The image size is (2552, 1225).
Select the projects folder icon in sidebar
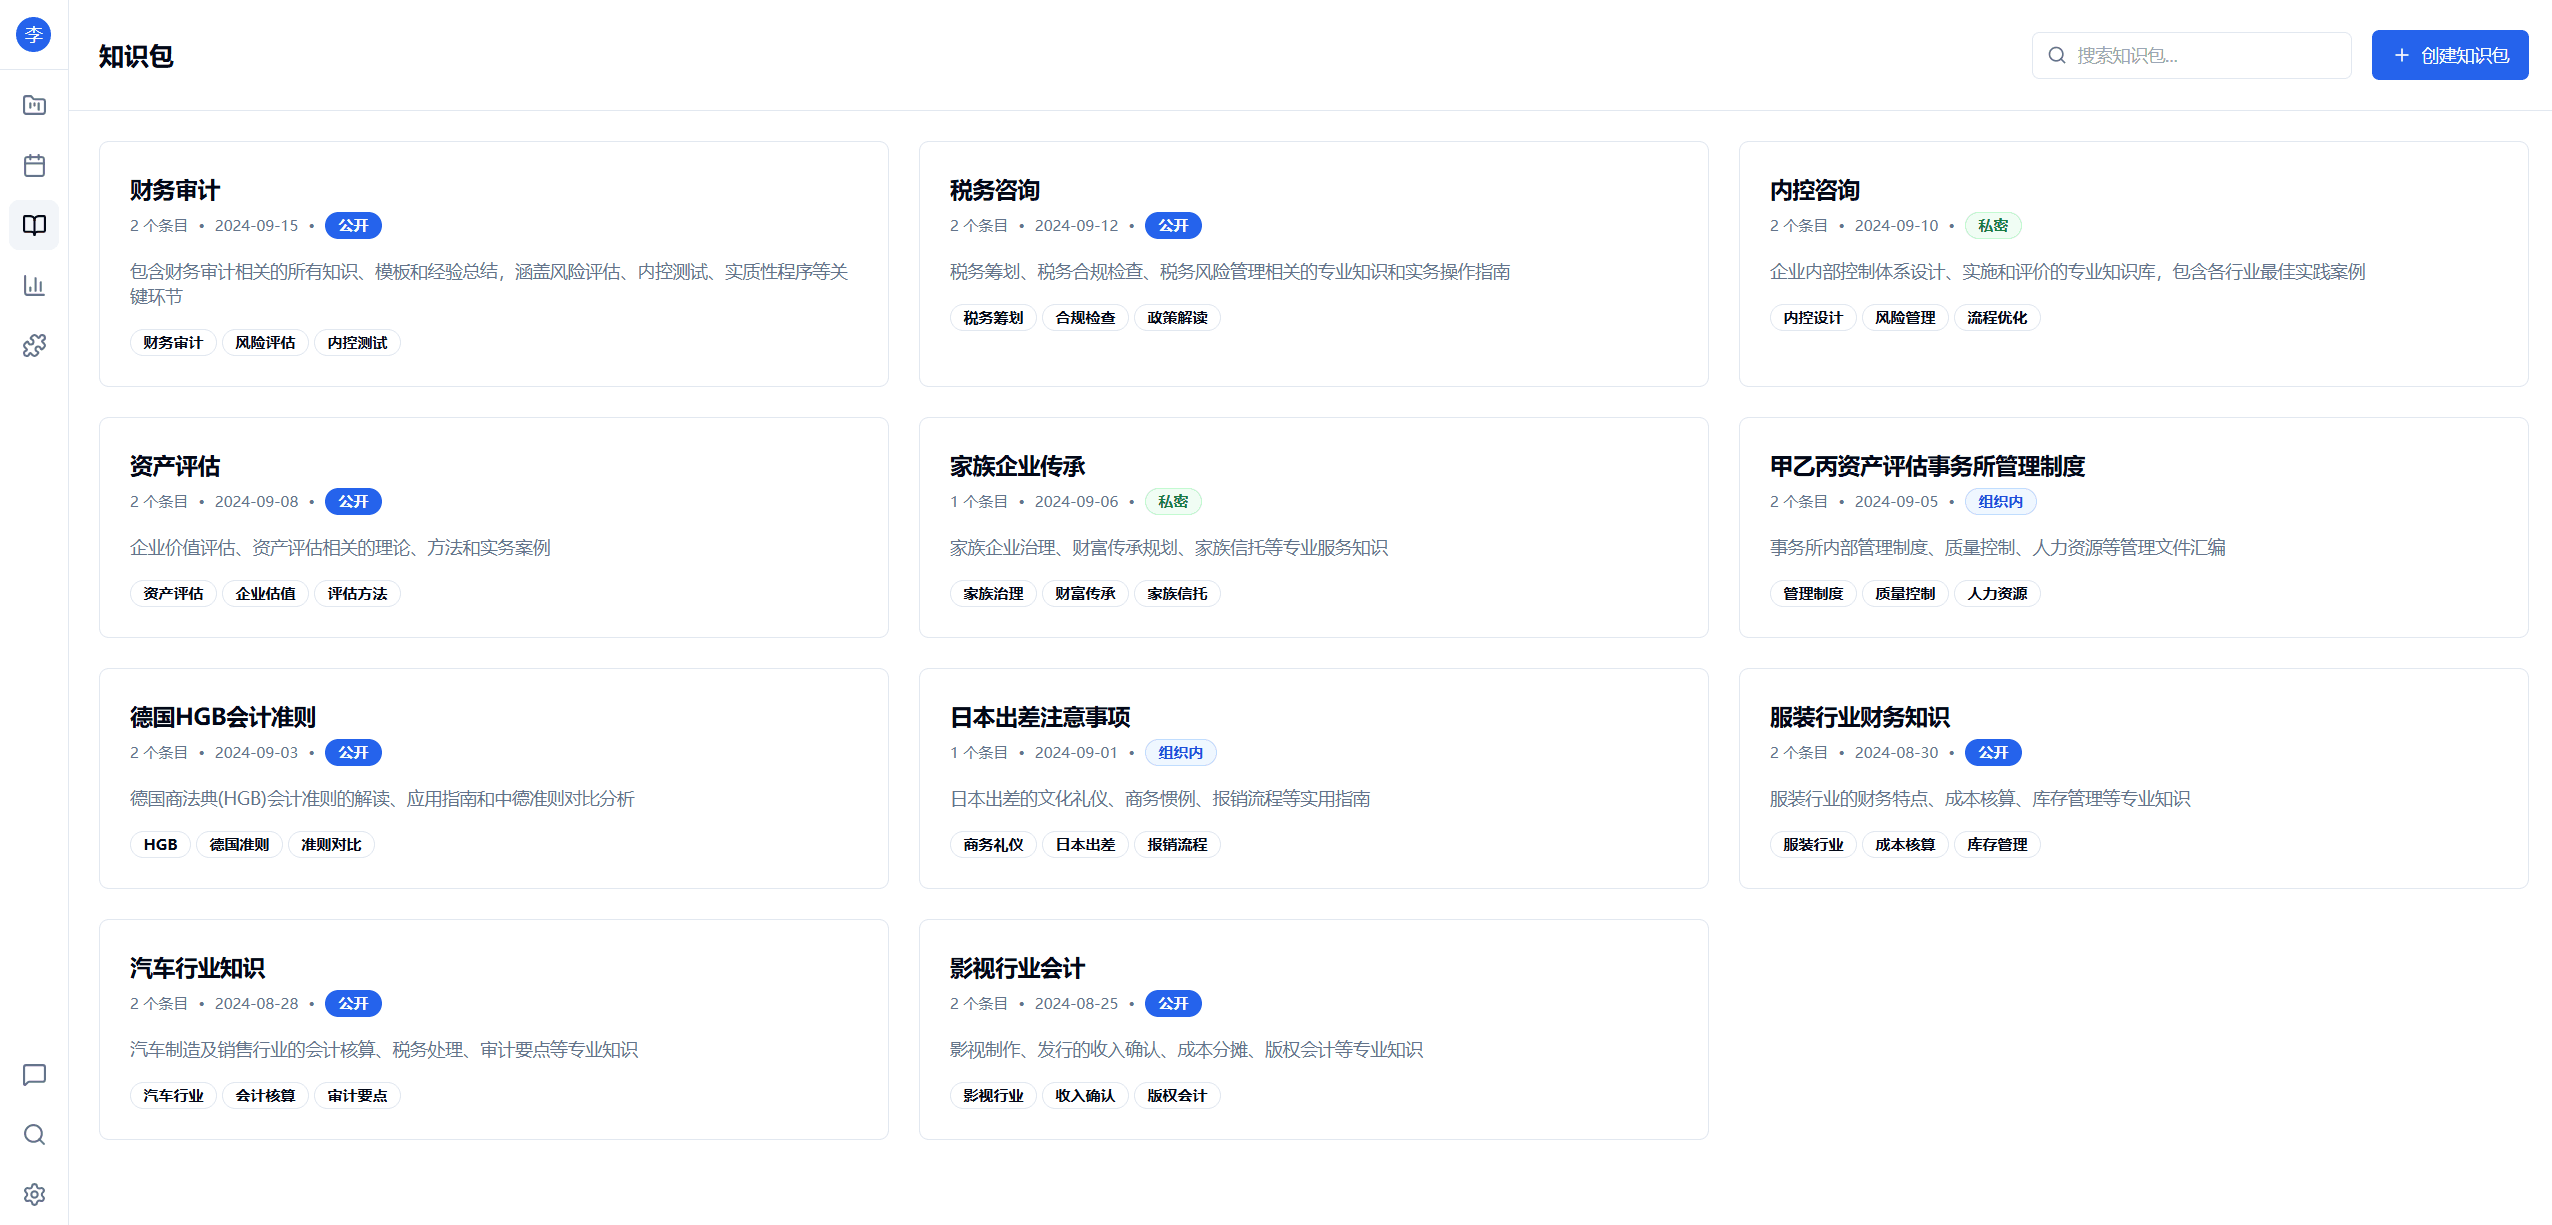point(34,105)
